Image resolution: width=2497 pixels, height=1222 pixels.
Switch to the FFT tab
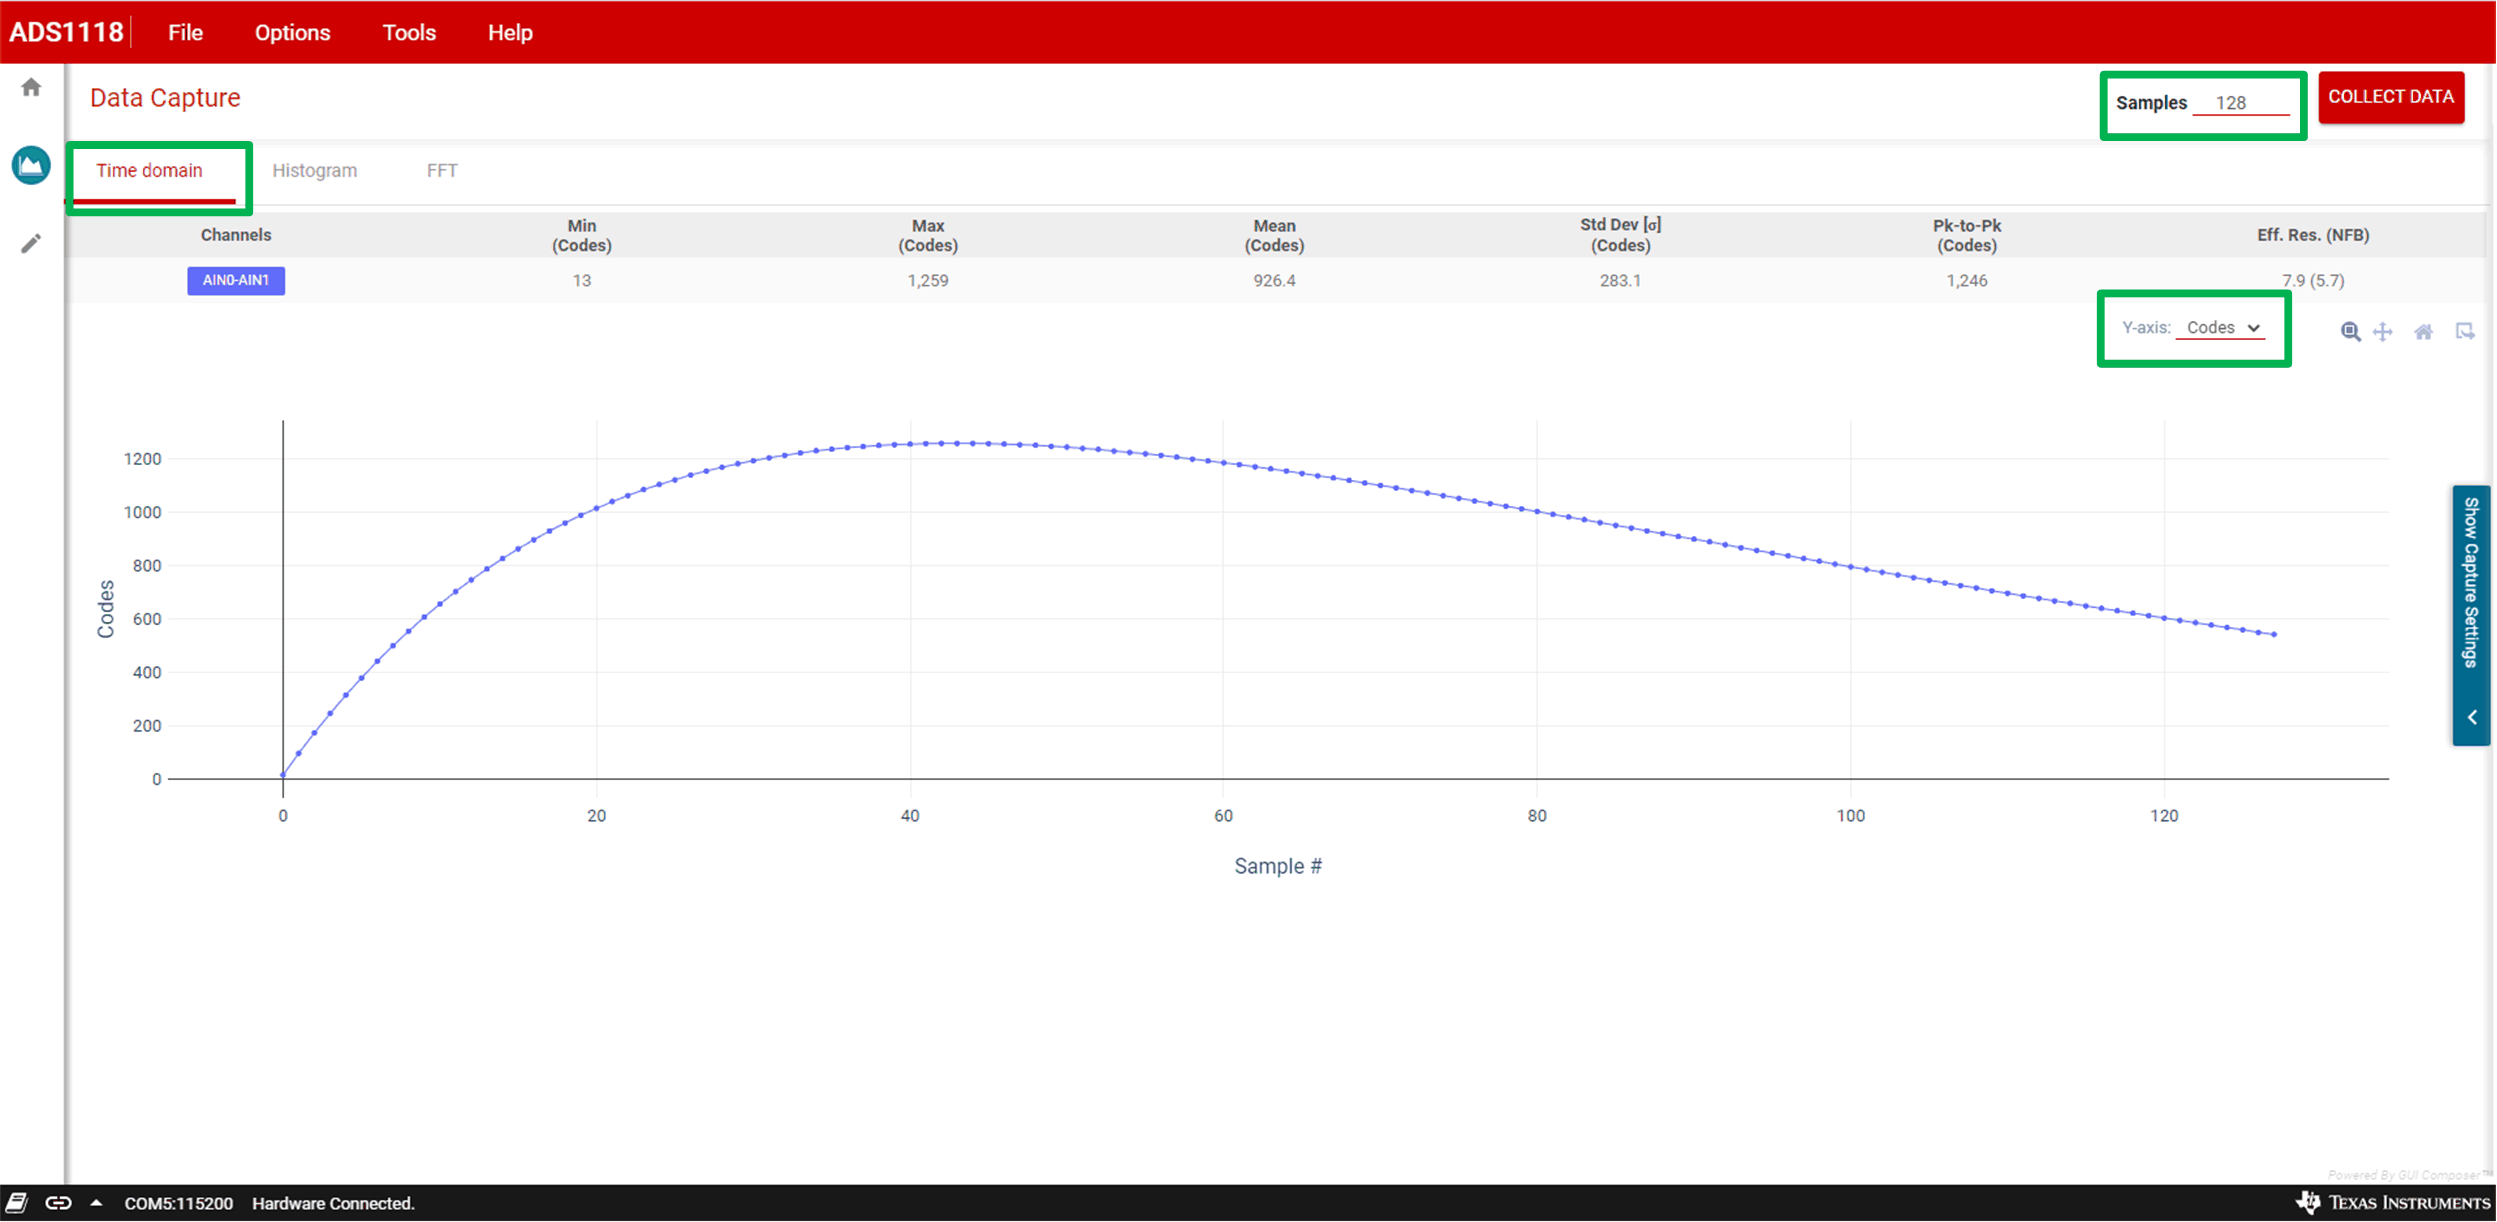pyautogui.click(x=442, y=171)
